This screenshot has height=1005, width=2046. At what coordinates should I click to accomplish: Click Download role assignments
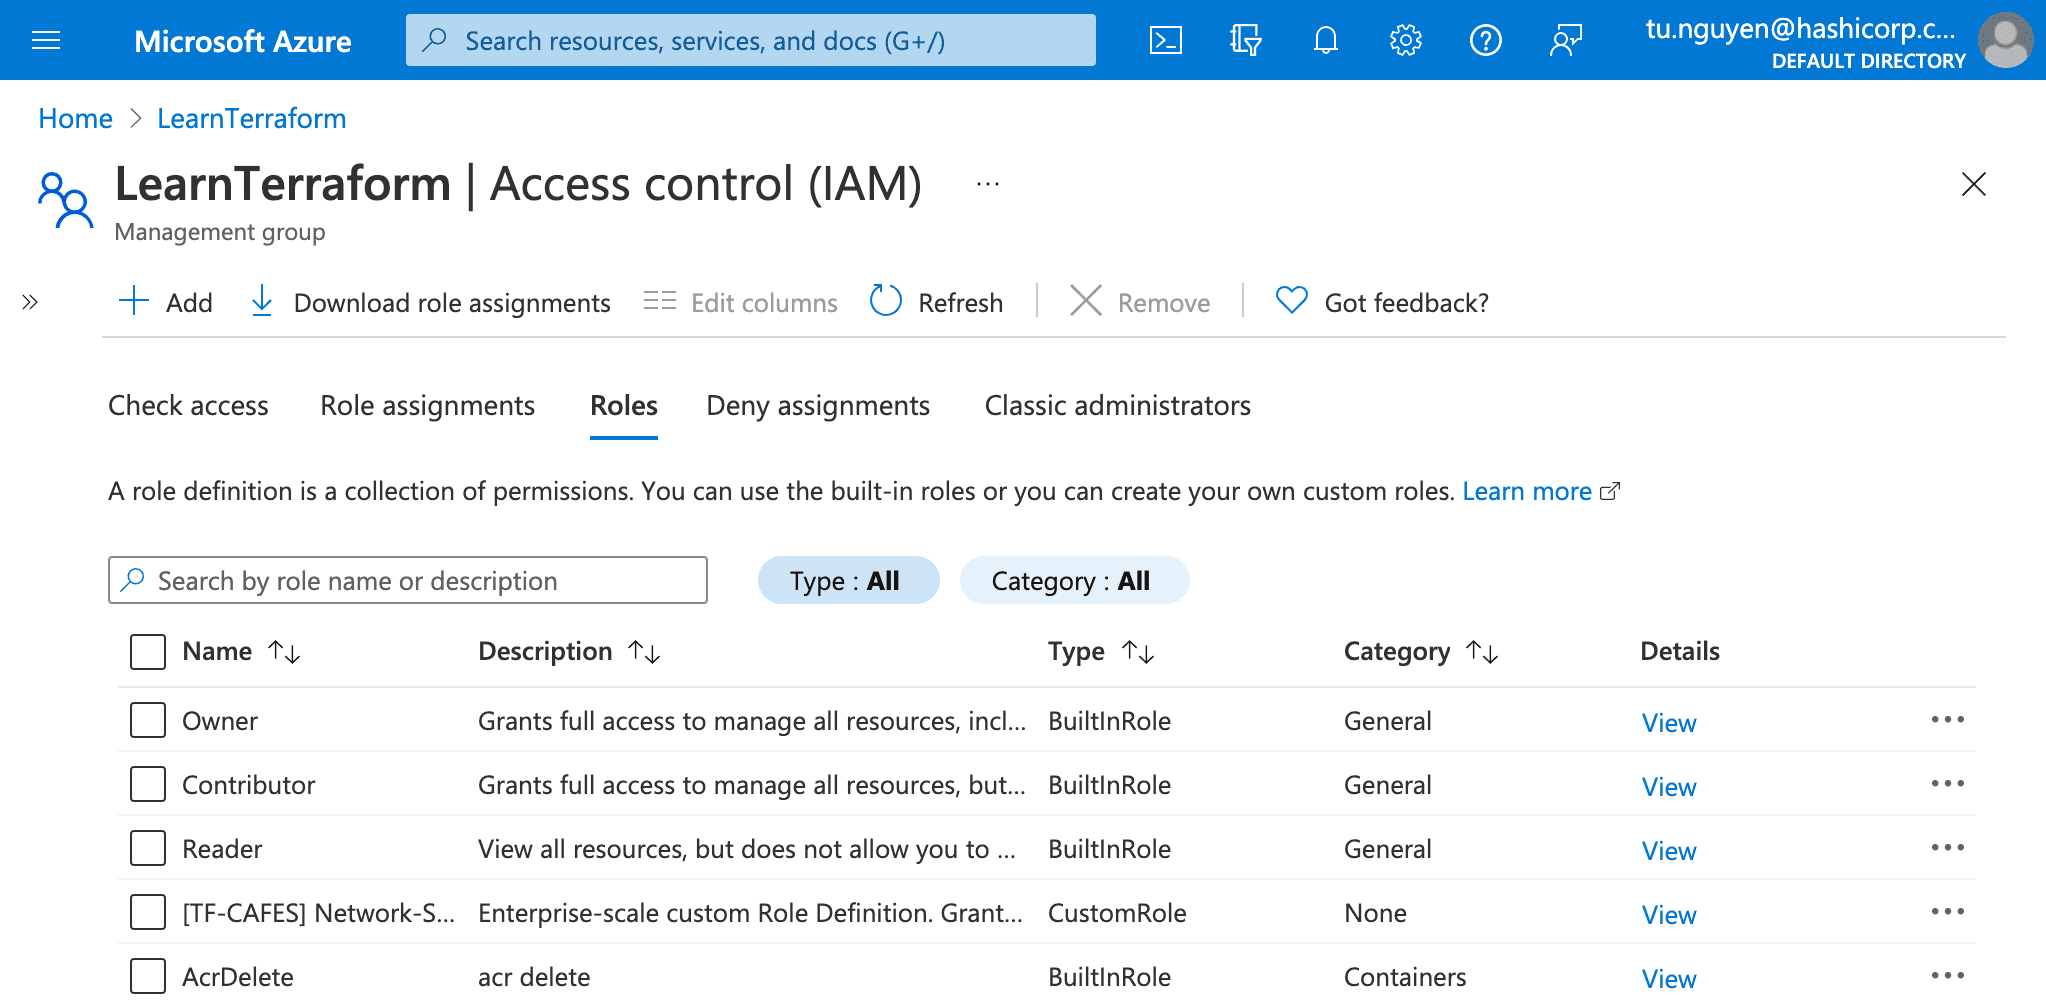pos(430,302)
